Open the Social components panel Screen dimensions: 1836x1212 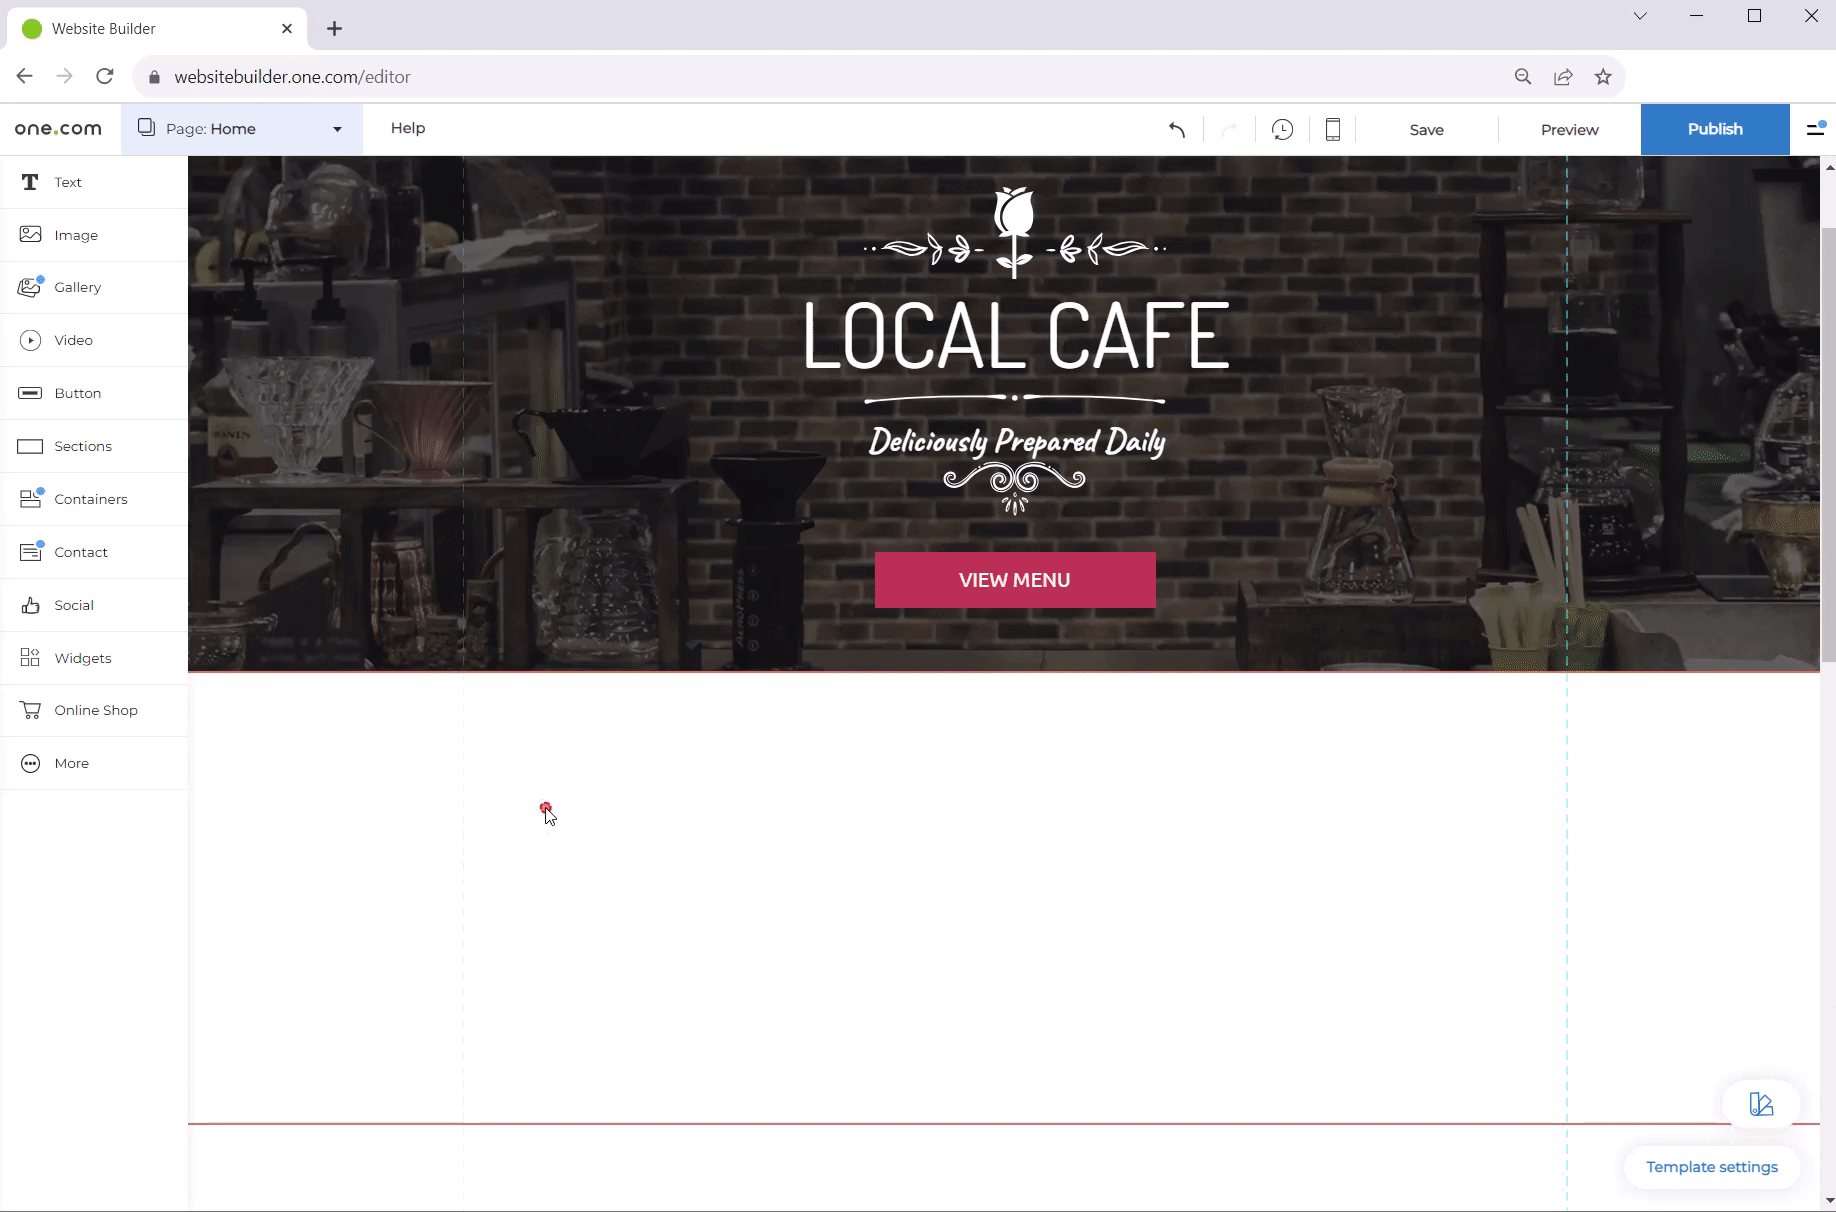73,606
